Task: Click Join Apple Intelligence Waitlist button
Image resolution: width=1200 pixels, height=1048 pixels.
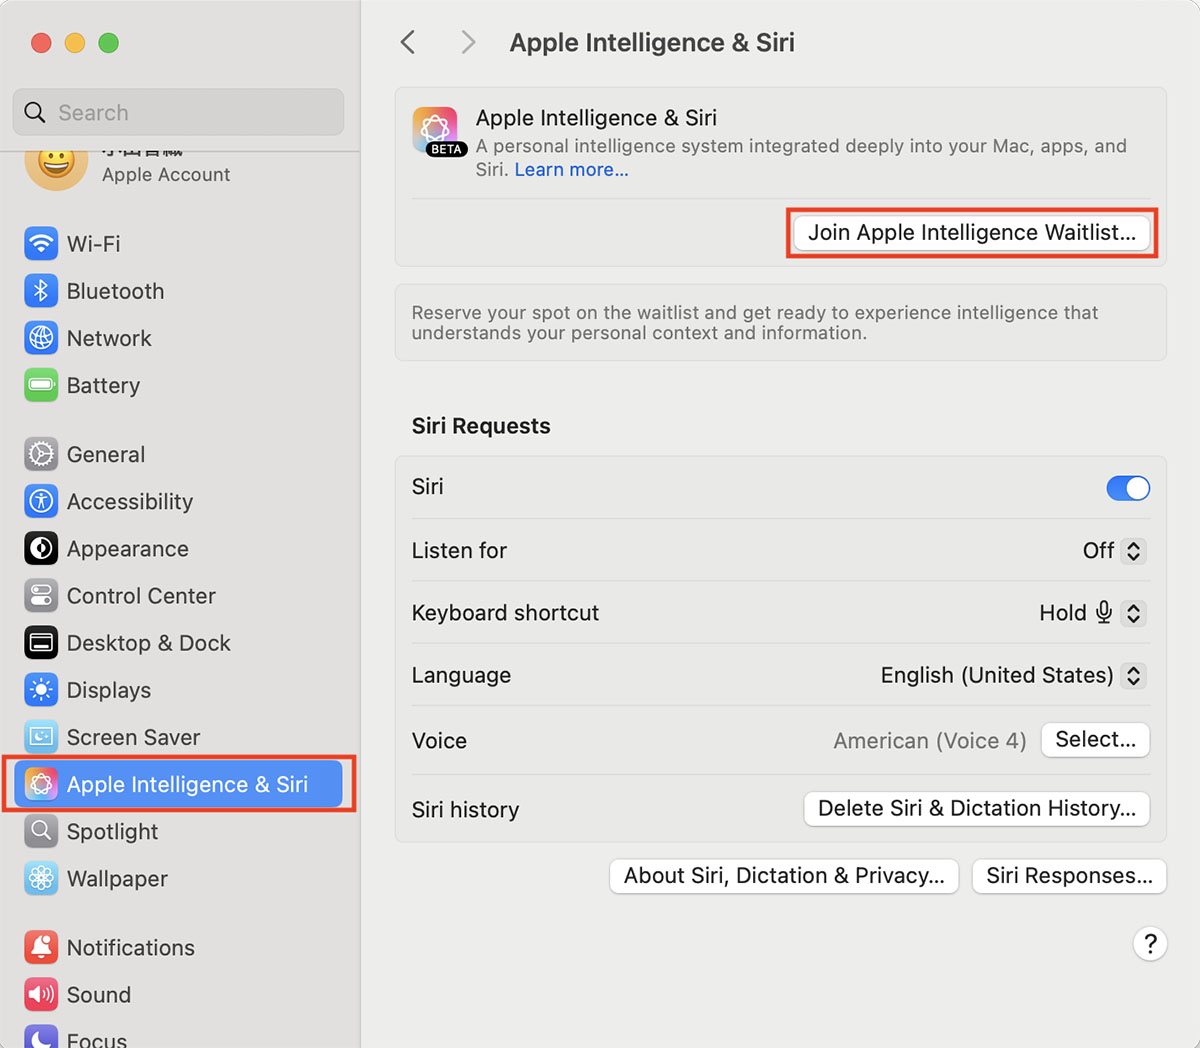Action: point(972,233)
